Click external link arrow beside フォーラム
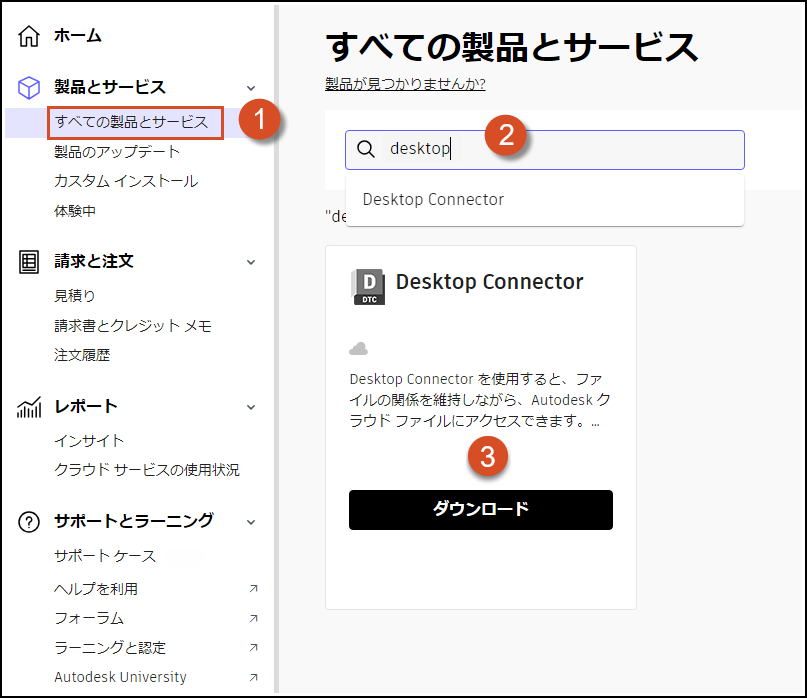The width and height of the screenshot is (807, 698). click(x=253, y=618)
